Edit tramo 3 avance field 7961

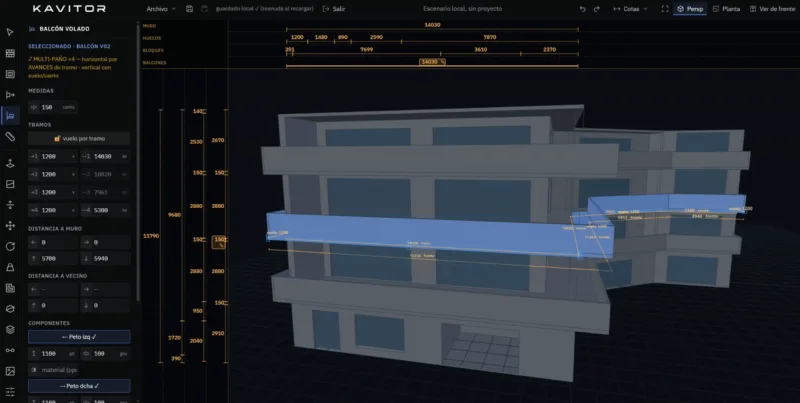[105, 192]
